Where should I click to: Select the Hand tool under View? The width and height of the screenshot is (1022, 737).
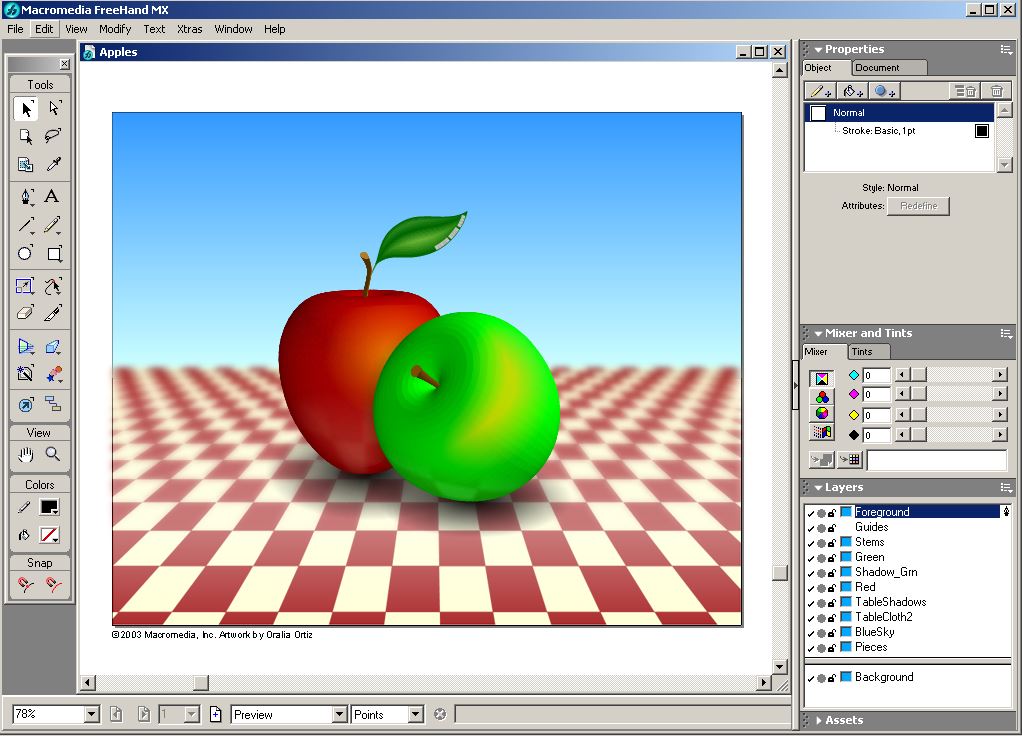point(25,456)
